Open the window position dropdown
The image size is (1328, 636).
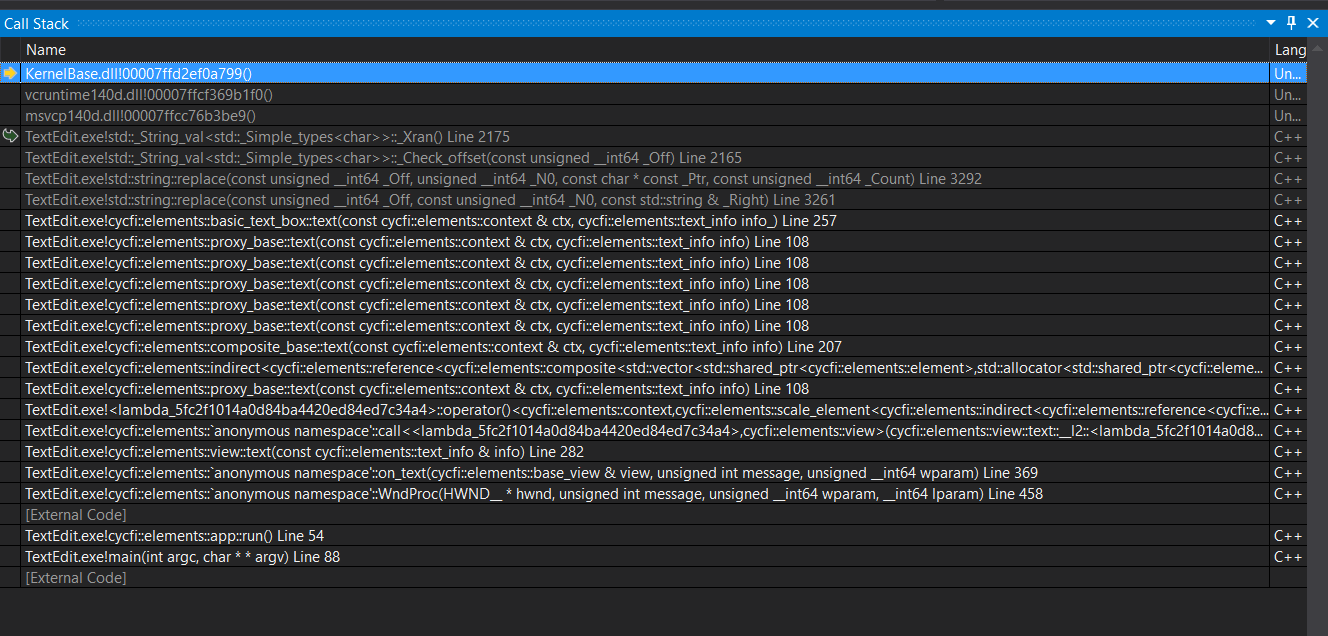[x=1271, y=23]
